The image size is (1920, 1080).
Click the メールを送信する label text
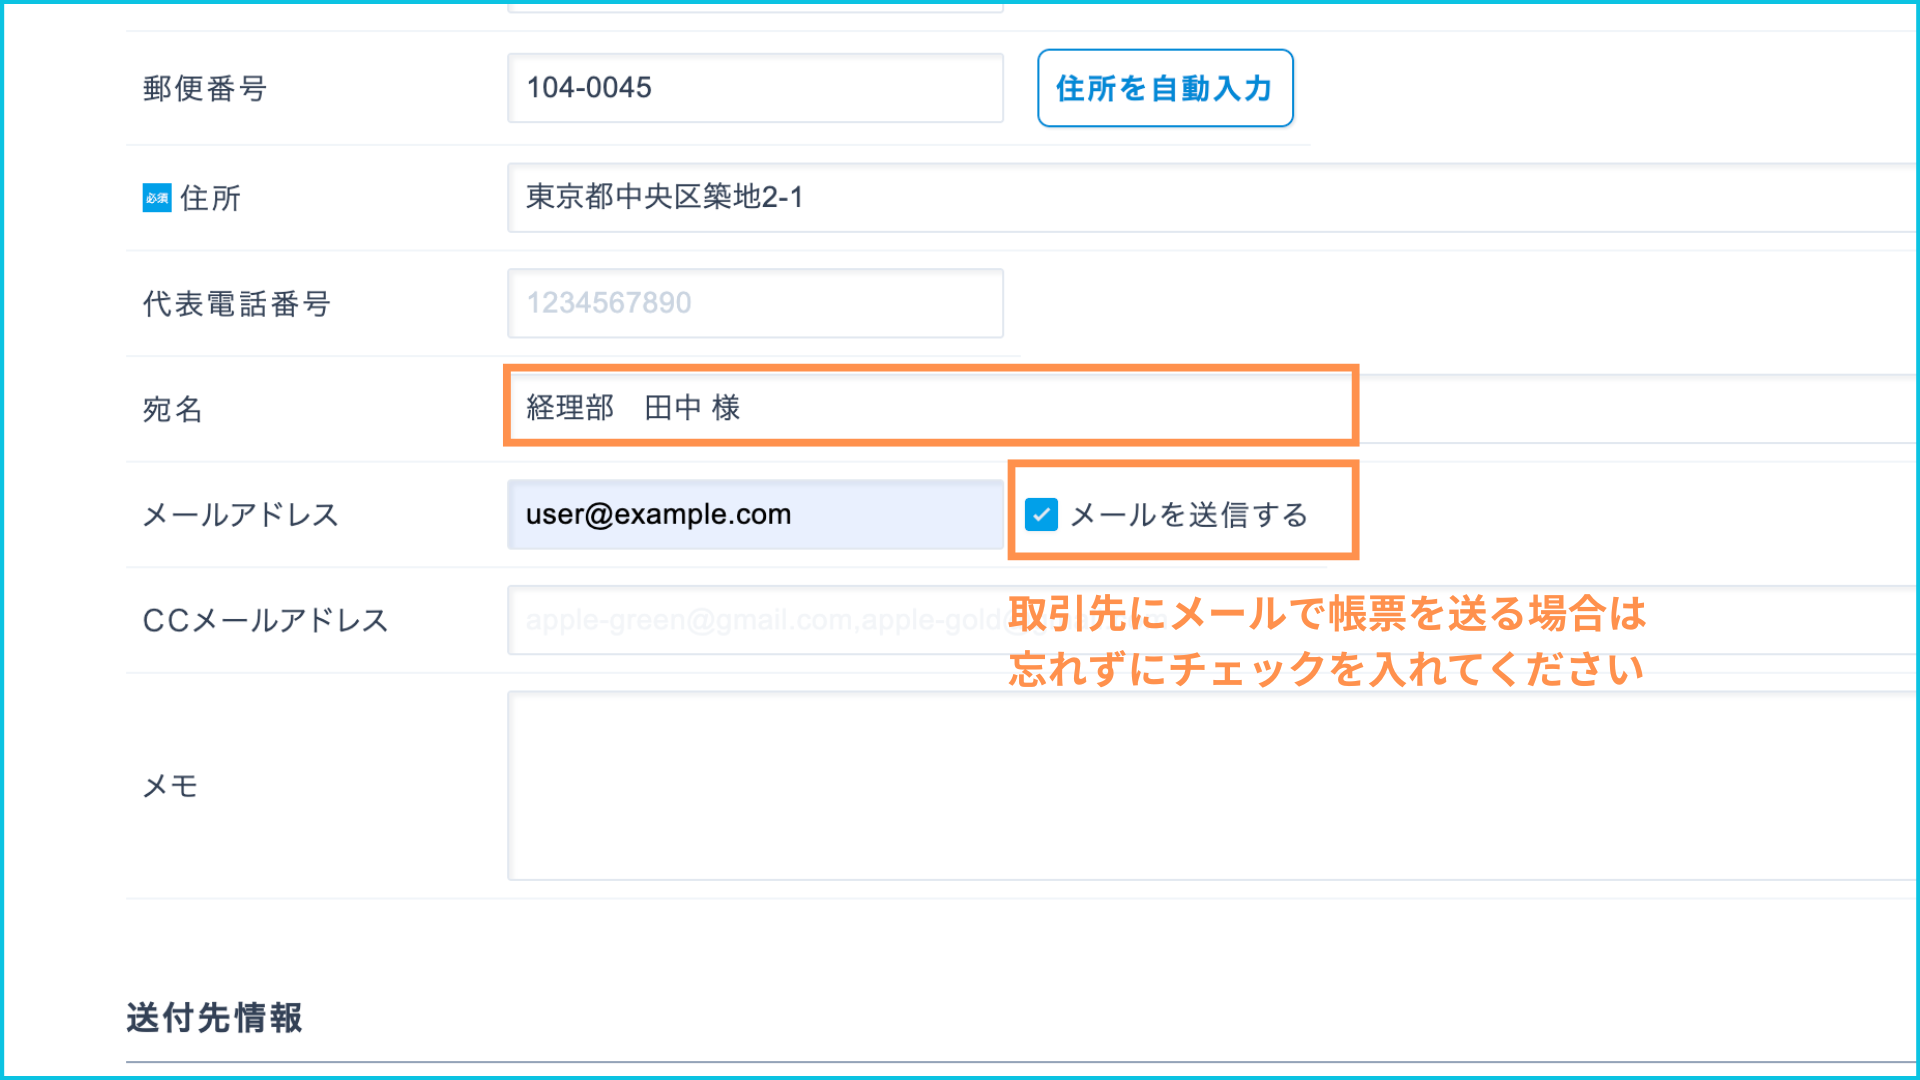(1188, 515)
